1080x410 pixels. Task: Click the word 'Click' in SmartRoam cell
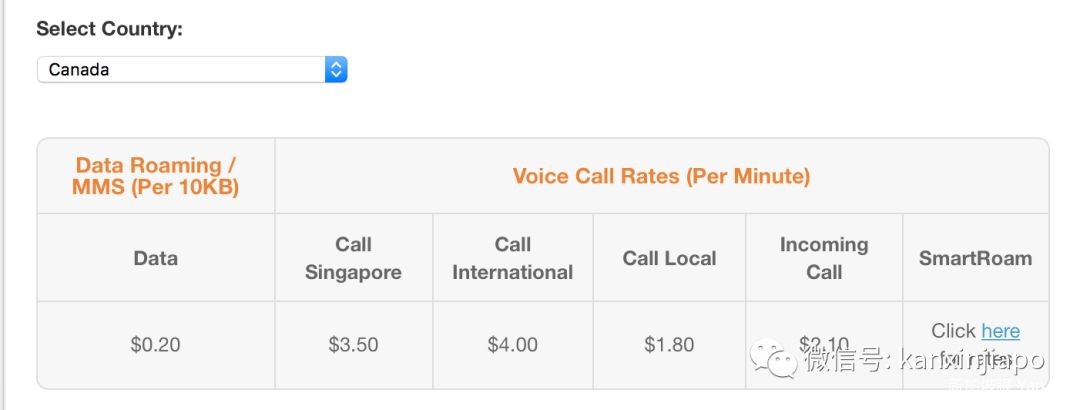pyautogui.click(x=953, y=331)
